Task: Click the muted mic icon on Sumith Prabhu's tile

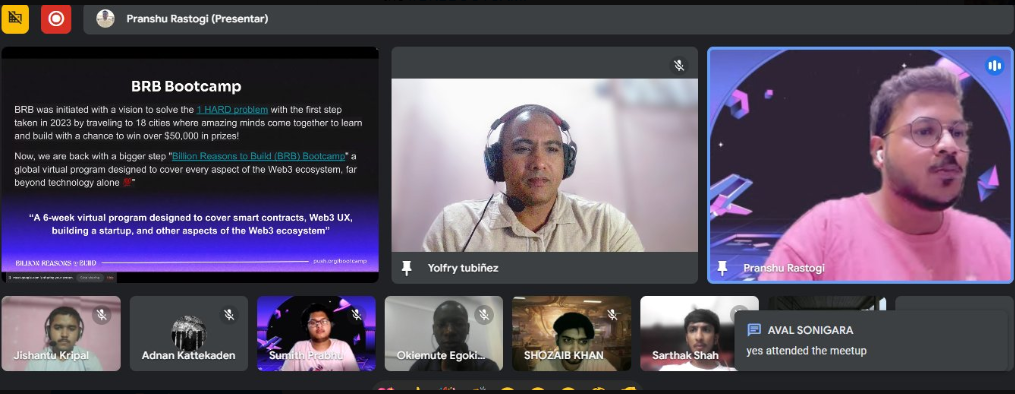Action: coord(357,315)
